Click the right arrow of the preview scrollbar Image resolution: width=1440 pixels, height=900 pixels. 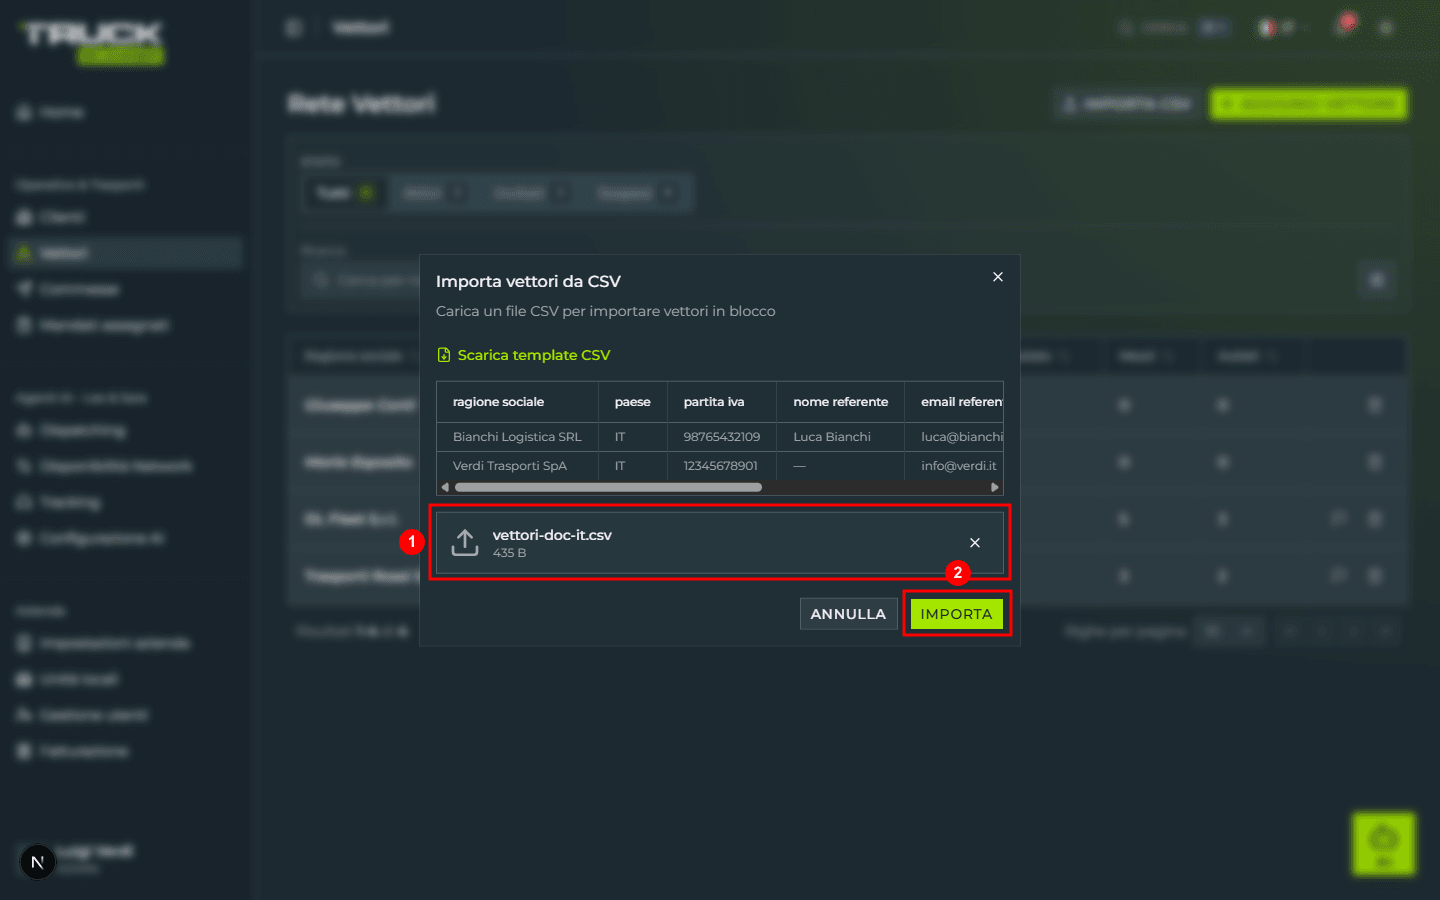[x=994, y=488]
